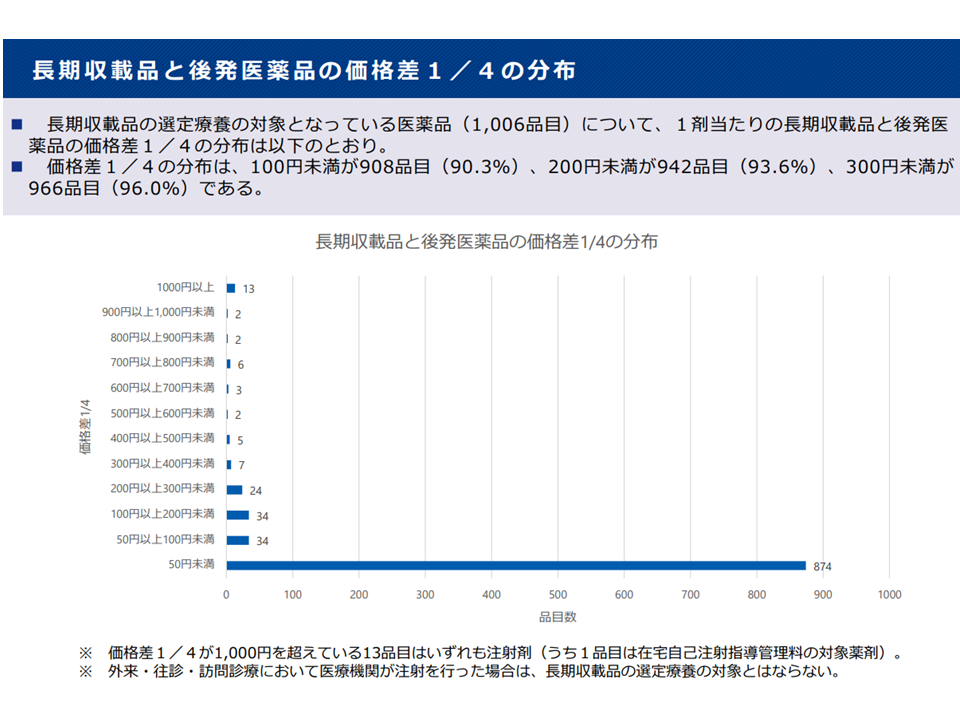The image size is (960, 720).
Task: Click the first square bullet marker
Action: (x=17, y=125)
